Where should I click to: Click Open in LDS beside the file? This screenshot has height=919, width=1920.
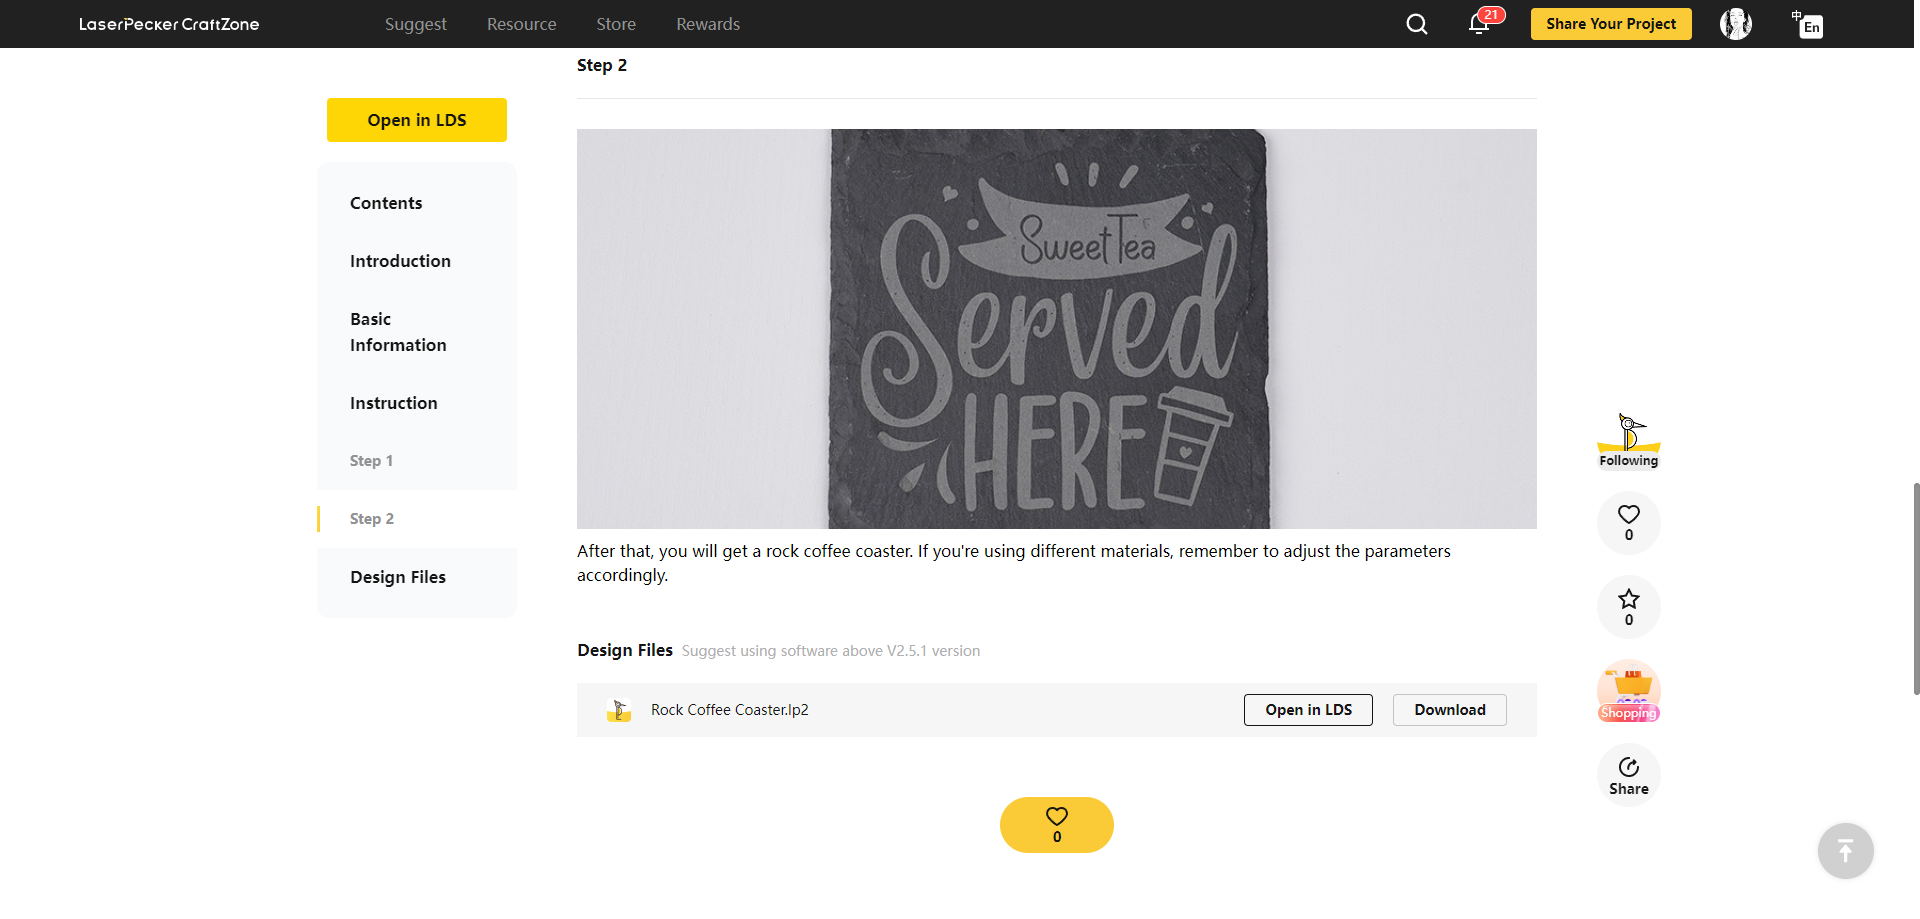[x=1308, y=710]
